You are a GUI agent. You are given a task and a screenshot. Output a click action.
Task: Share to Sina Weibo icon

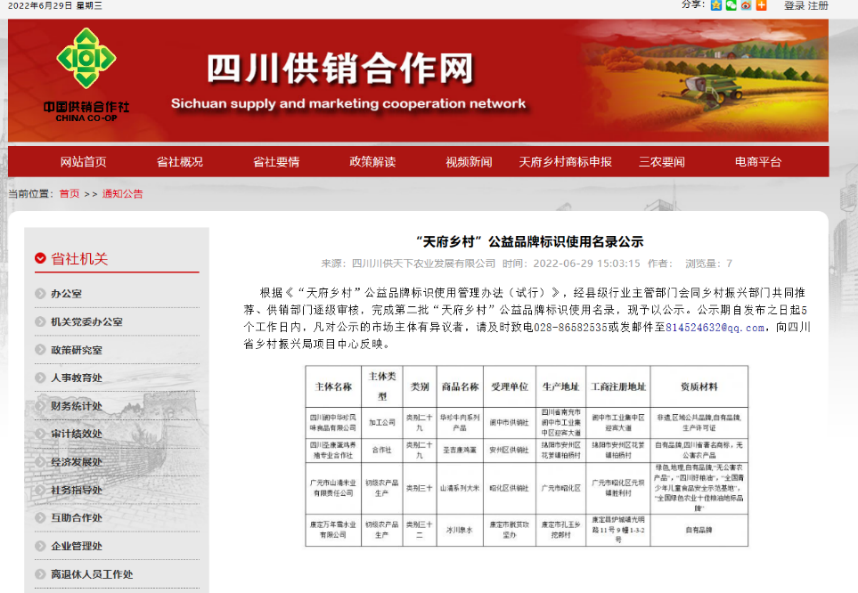[x=746, y=5]
